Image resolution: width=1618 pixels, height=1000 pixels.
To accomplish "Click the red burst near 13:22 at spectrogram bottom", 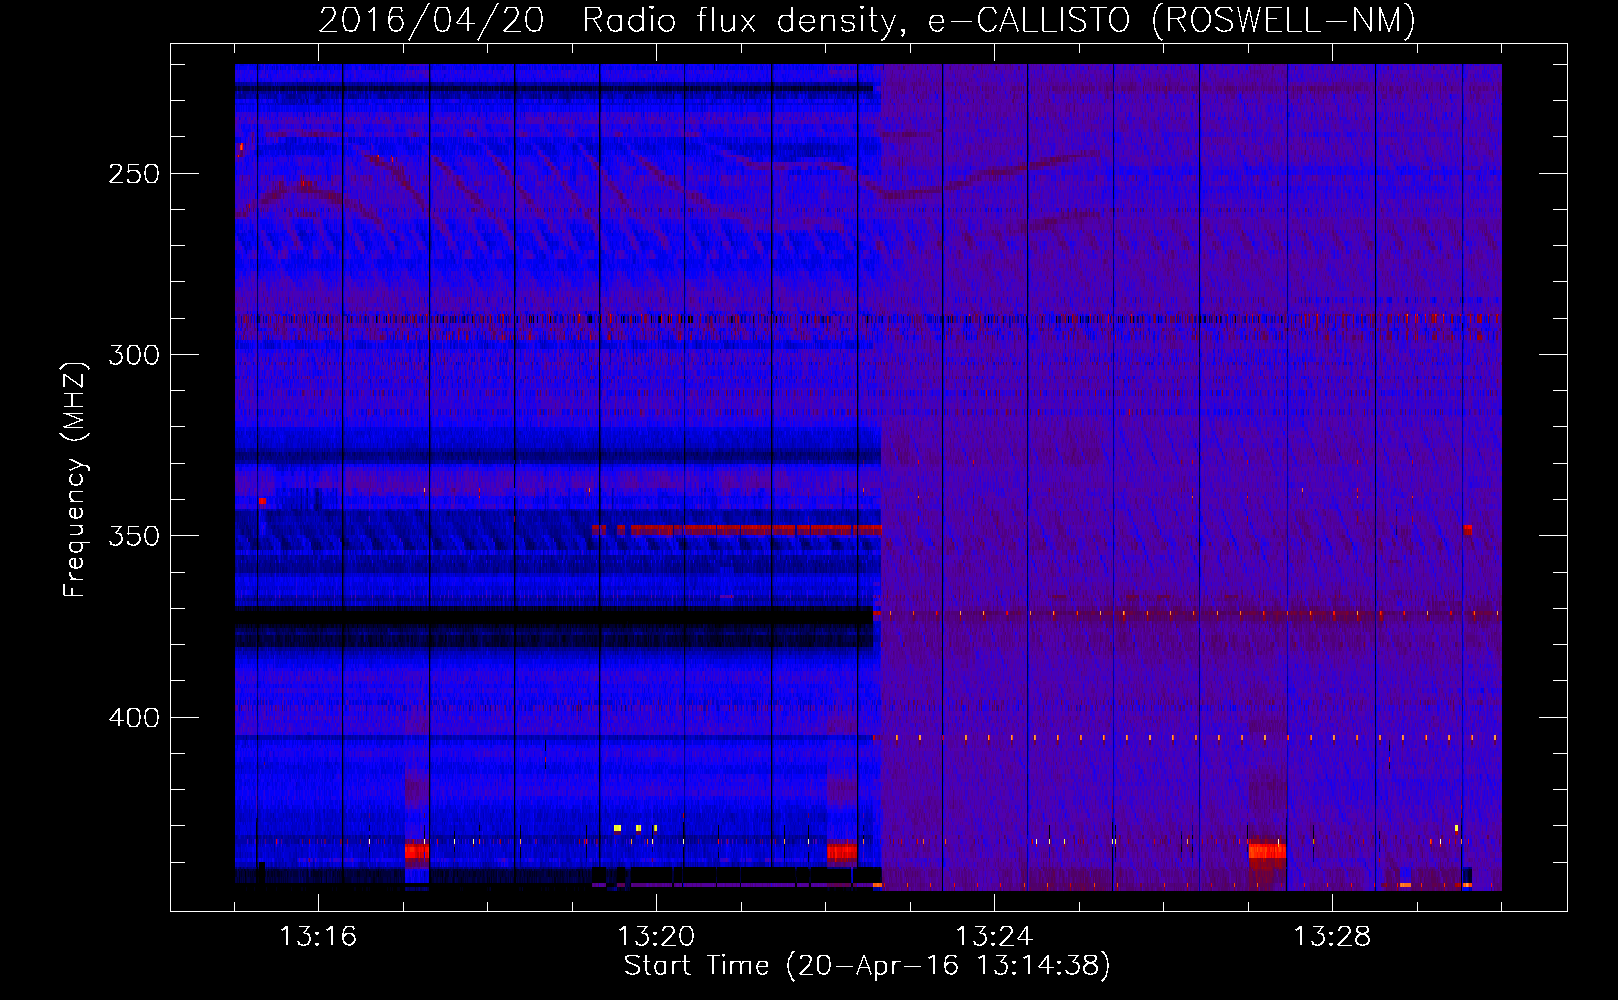I will tap(842, 852).
